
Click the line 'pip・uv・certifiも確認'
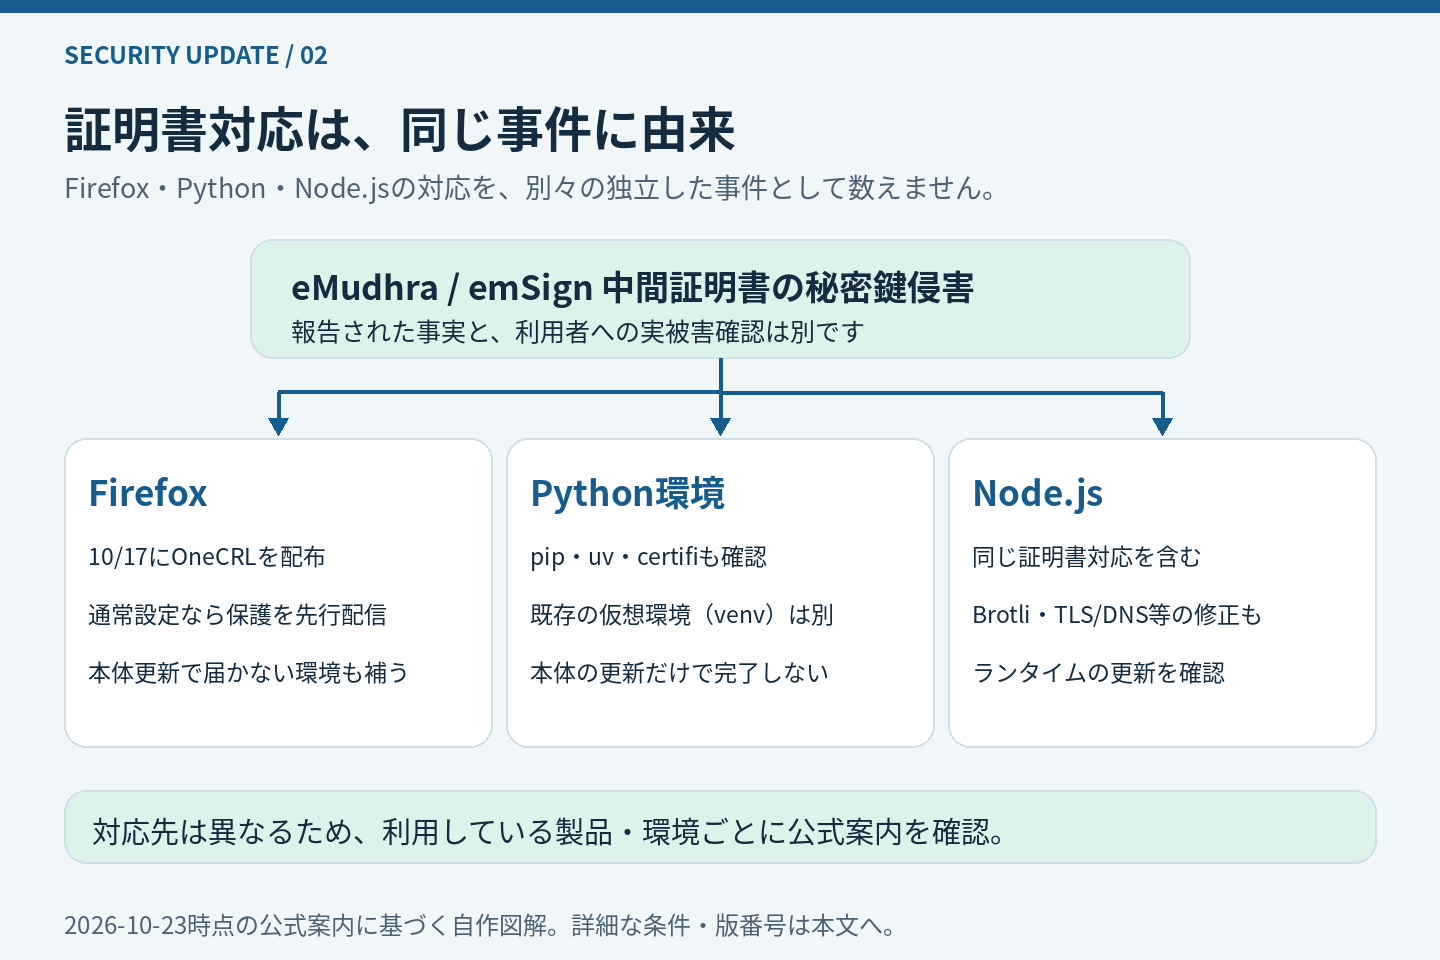click(649, 557)
